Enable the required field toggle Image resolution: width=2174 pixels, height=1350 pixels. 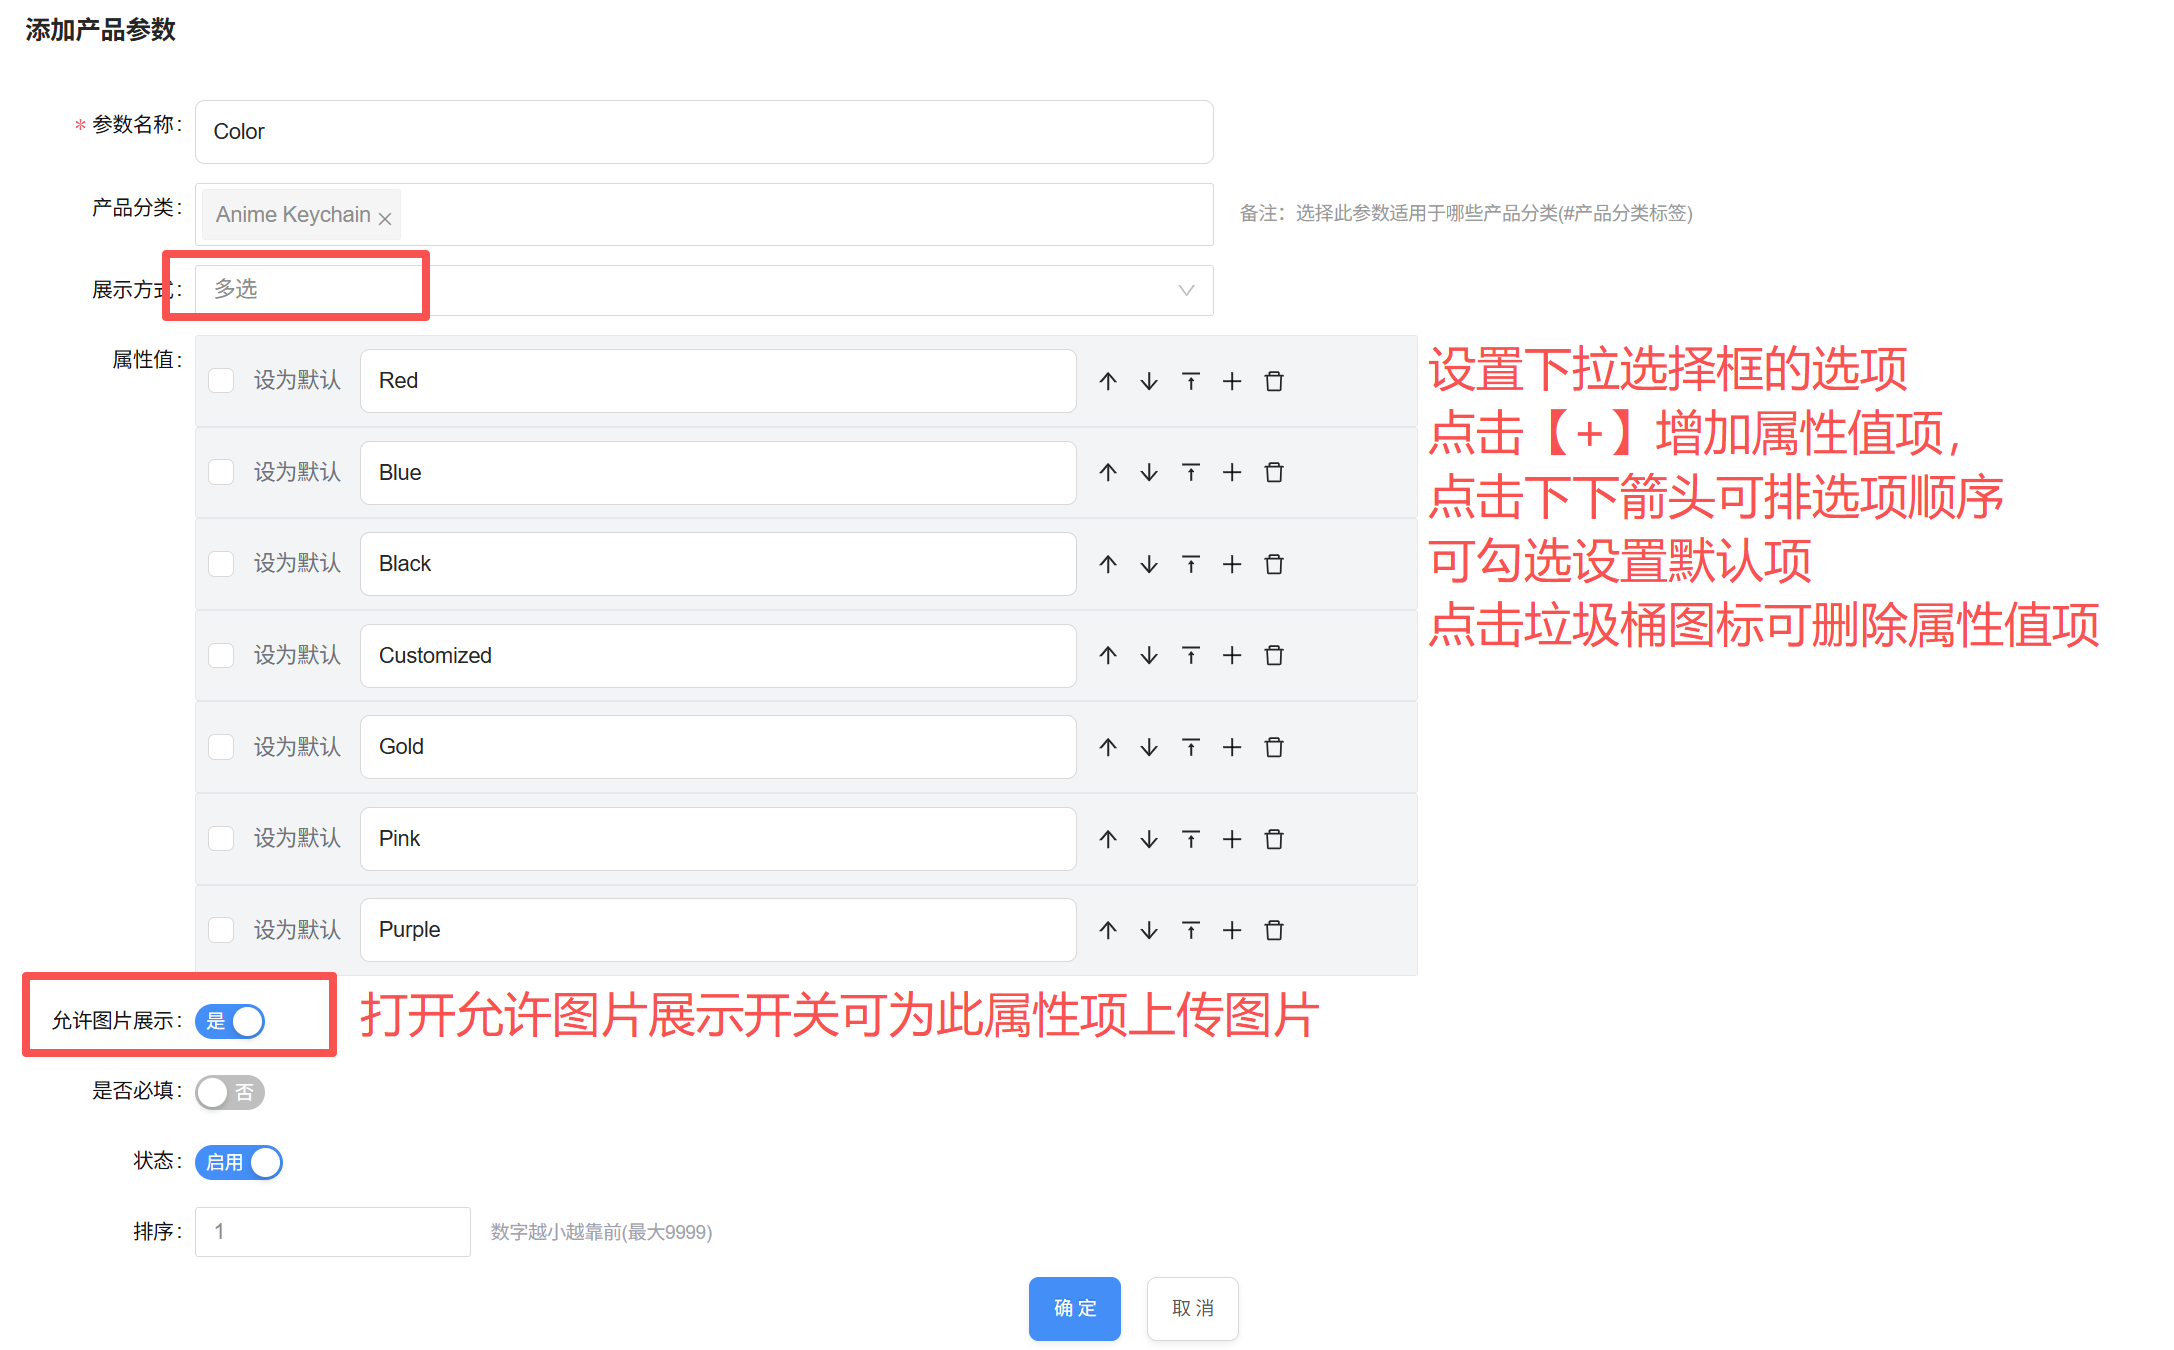[x=230, y=1092]
